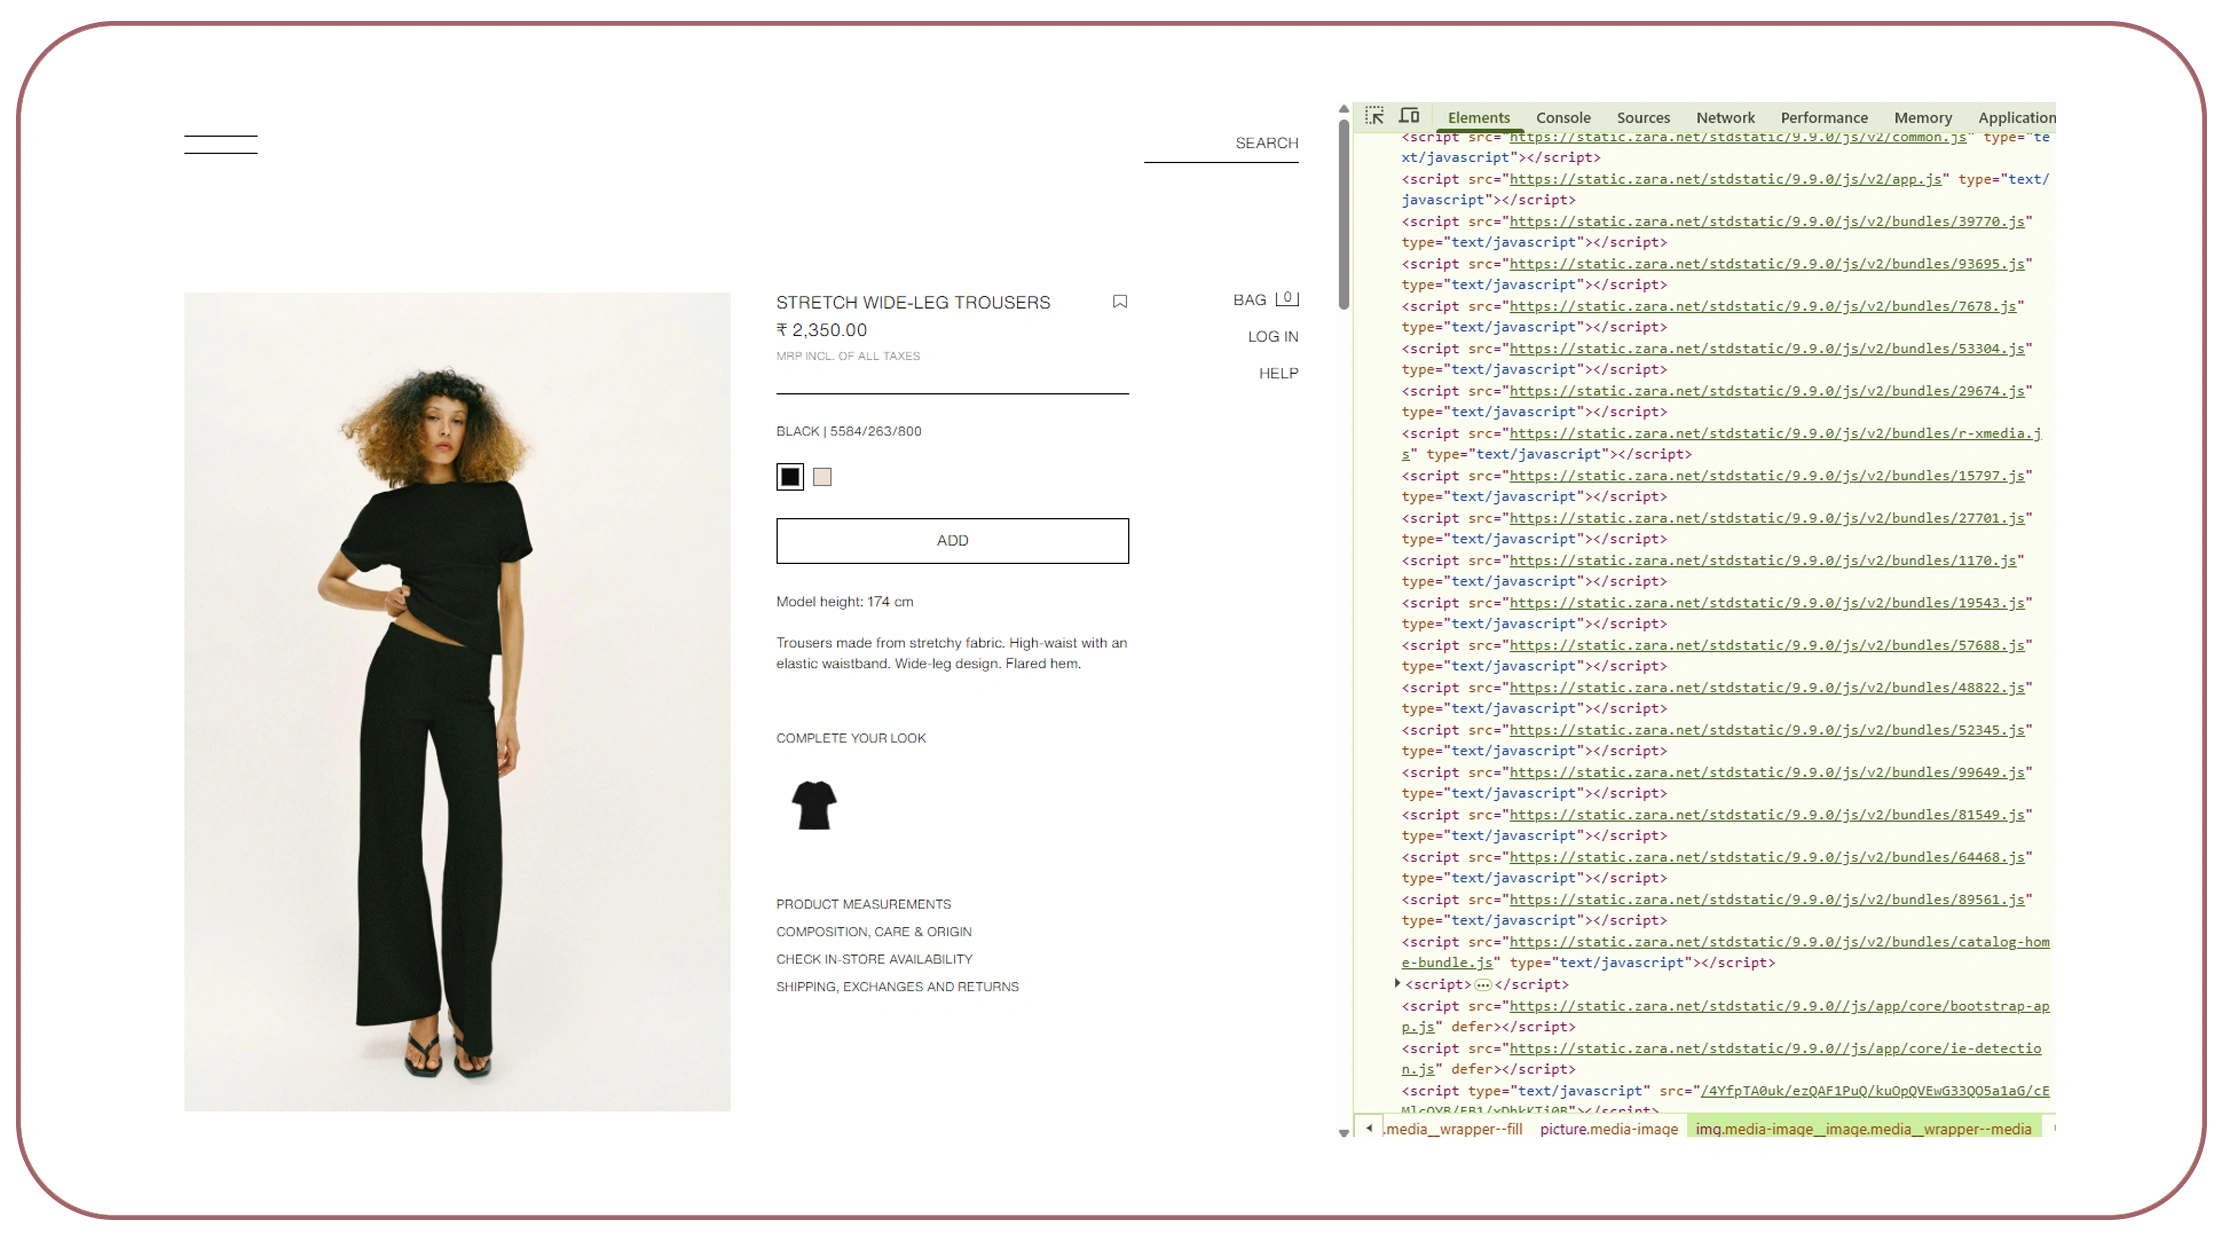The width and height of the screenshot is (2223, 1240).
Task: Click the LOG IN link
Action: [x=1273, y=337]
